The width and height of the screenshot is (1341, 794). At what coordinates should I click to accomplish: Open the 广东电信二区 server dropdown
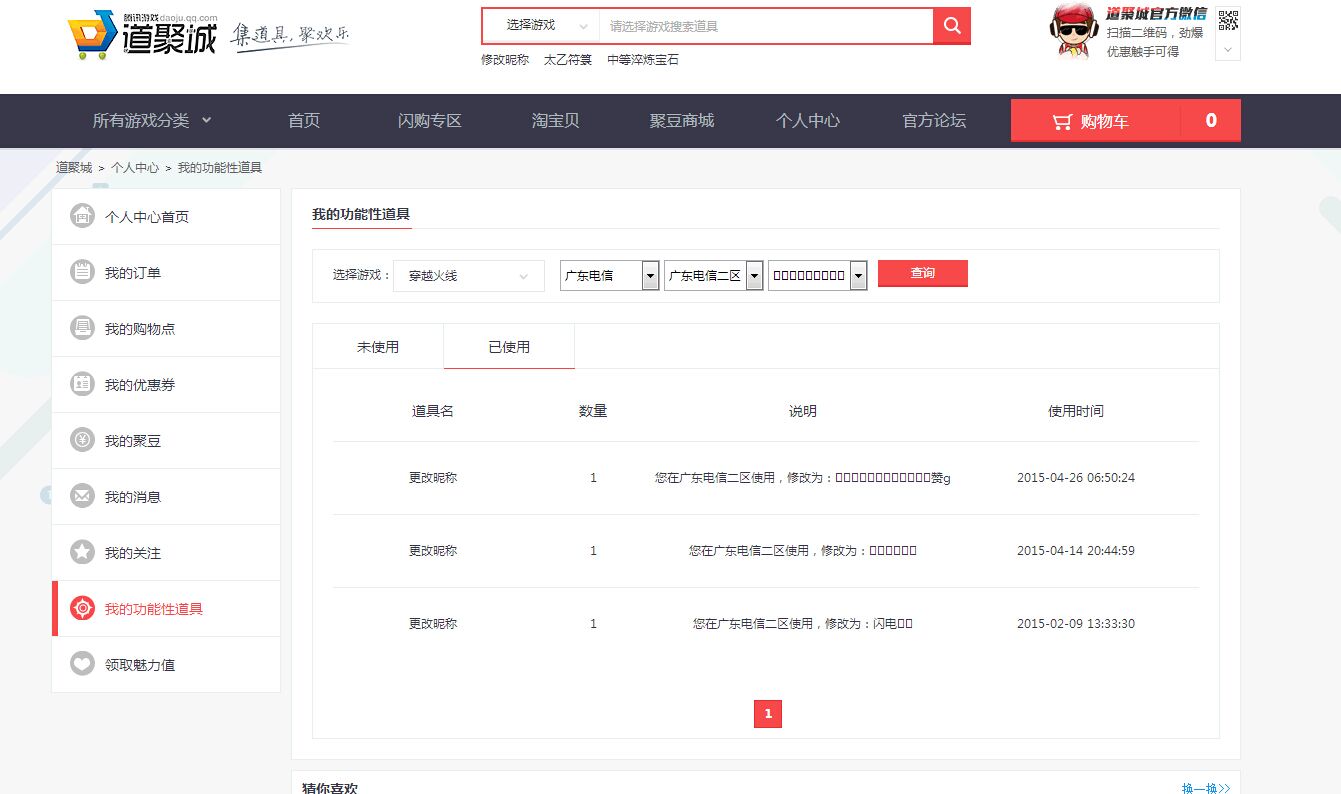(713, 276)
